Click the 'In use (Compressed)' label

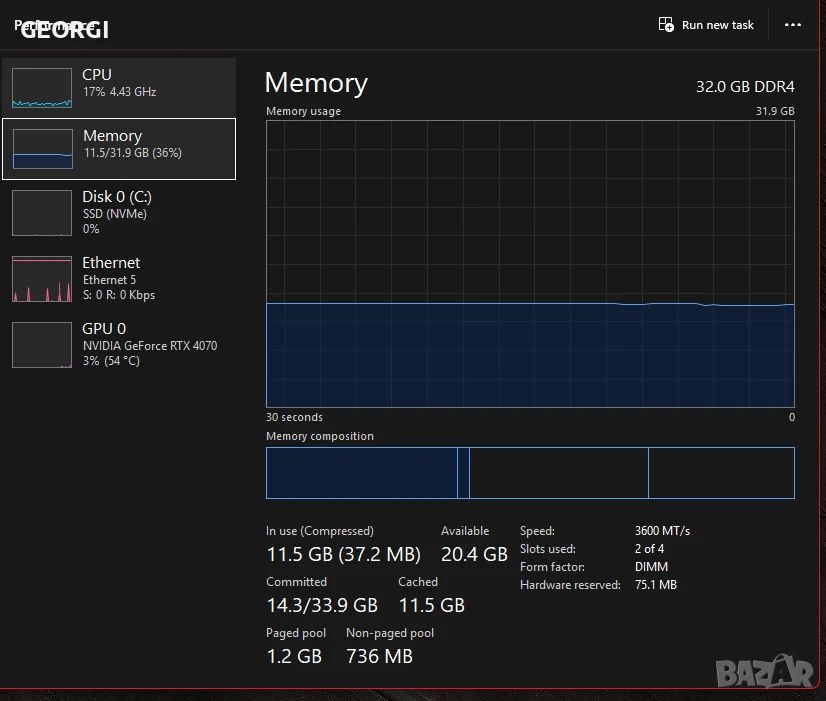[320, 531]
